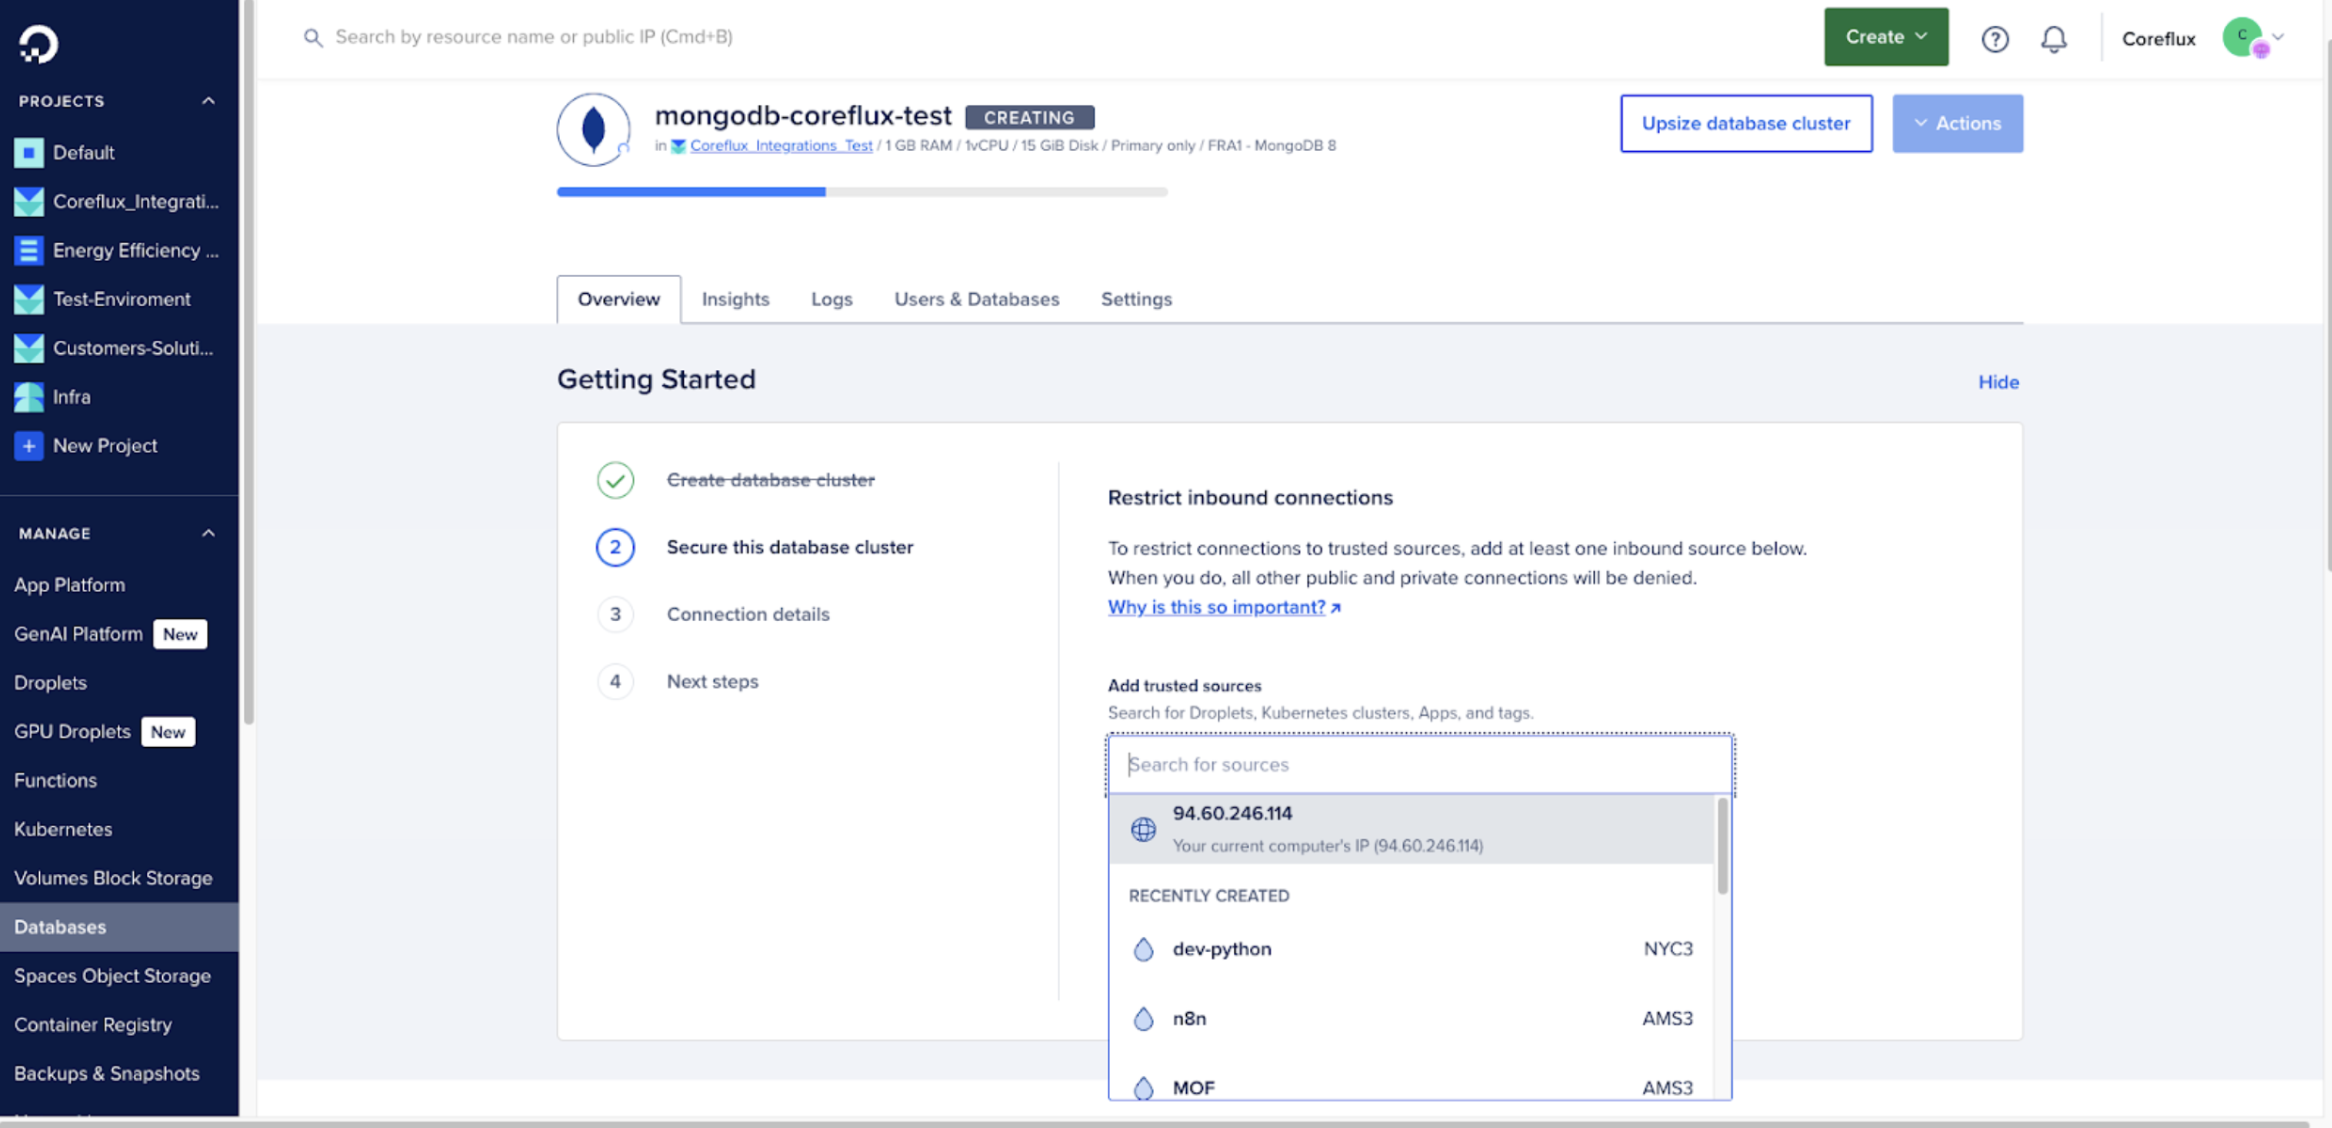The width and height of the screenshot is (2332, 1128).
Task: Open the 'Why is this so important?' link
Action: pyautogui.click(x=1216, y=607)
